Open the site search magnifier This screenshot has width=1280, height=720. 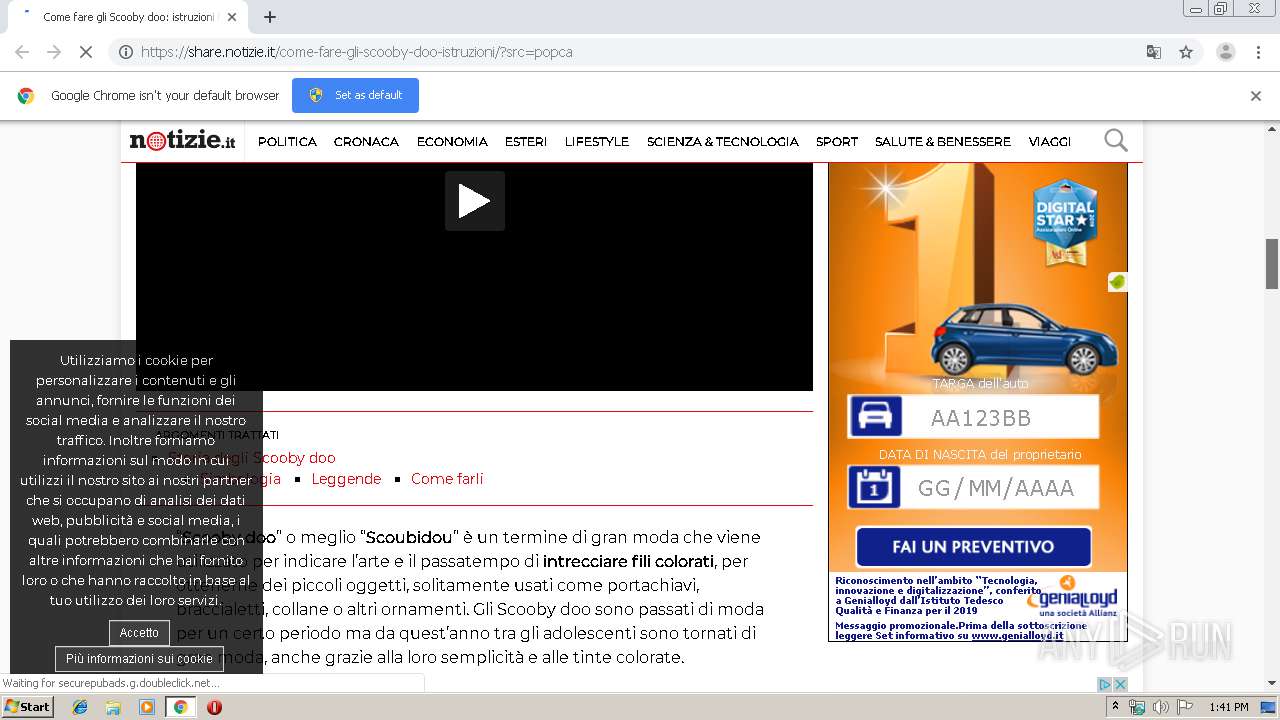[1115, 141]
